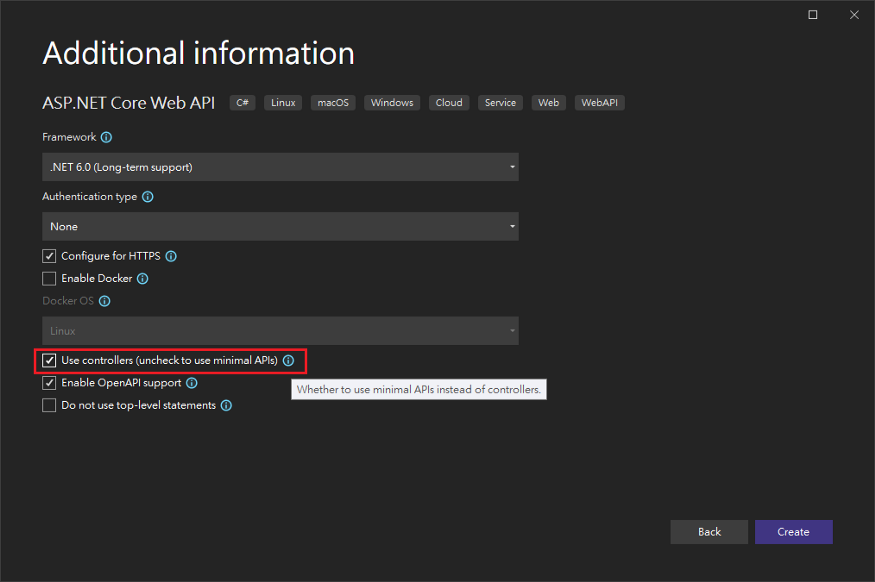
Task: Select the C# project tag
Action: pyautogui.click(x=241, y=102)
